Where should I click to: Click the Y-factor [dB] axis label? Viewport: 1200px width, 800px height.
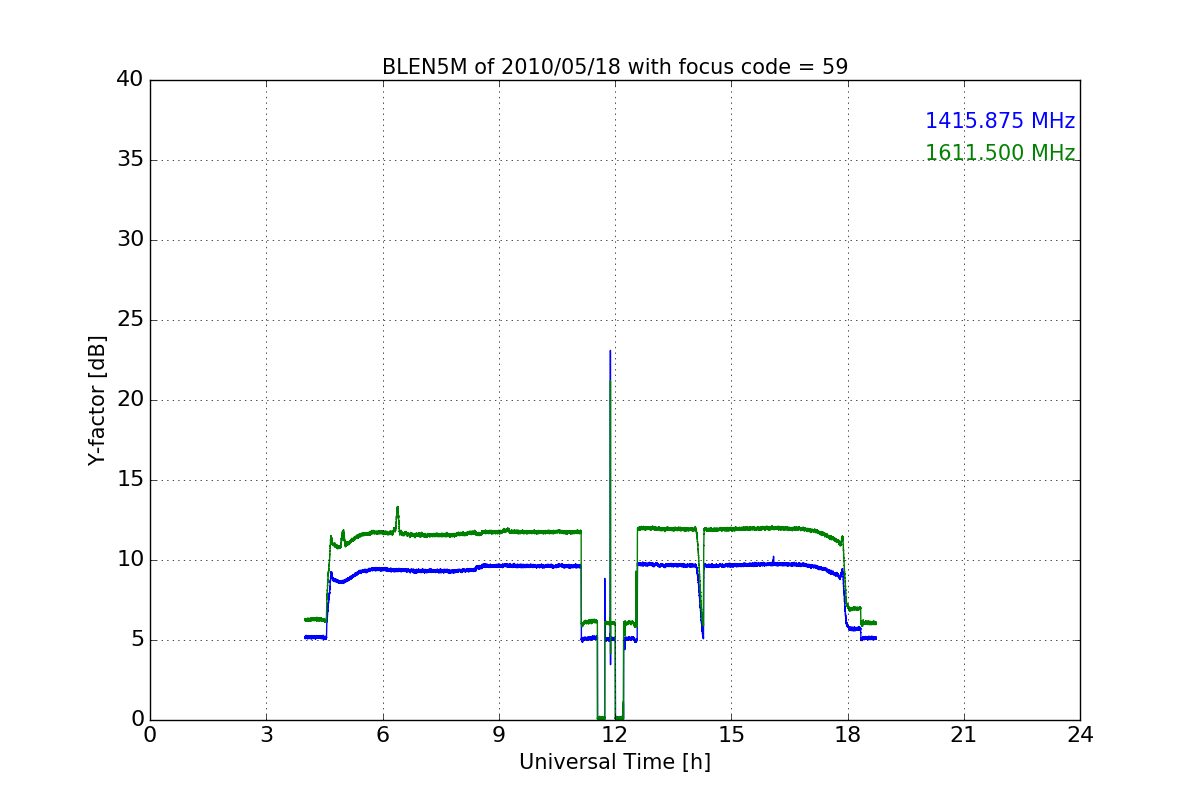[97, 400]
